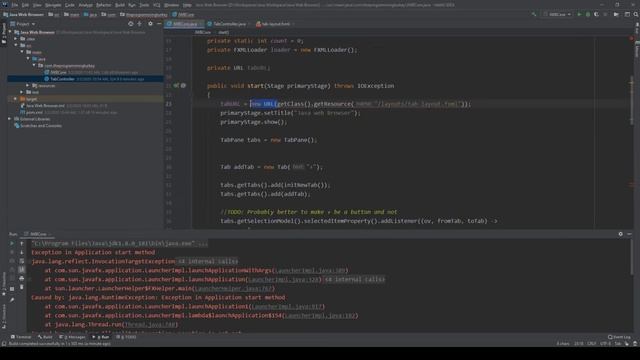The height and width of the screenshot is (360, 640).
Task: Open the Build menu
Action: [120, 5]
